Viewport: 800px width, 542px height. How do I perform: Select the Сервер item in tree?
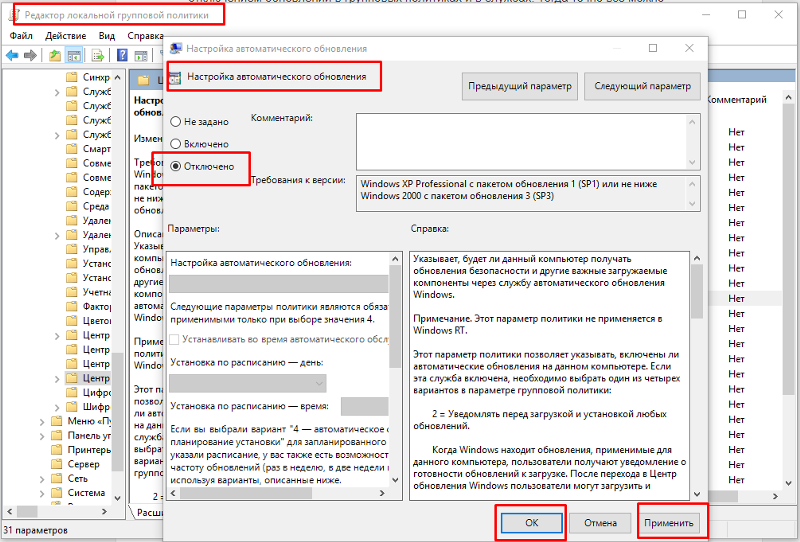pos(84,464)
